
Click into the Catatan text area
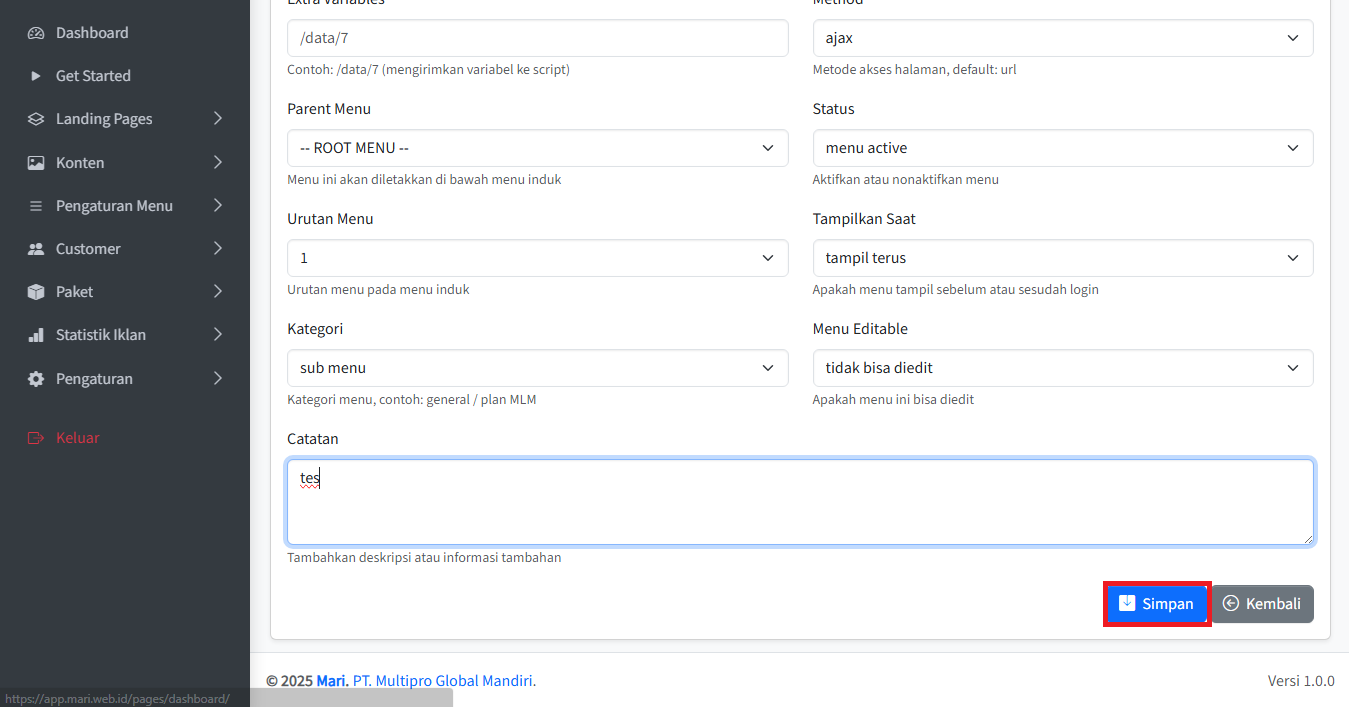pyautogui.click(x=800, y=502)
